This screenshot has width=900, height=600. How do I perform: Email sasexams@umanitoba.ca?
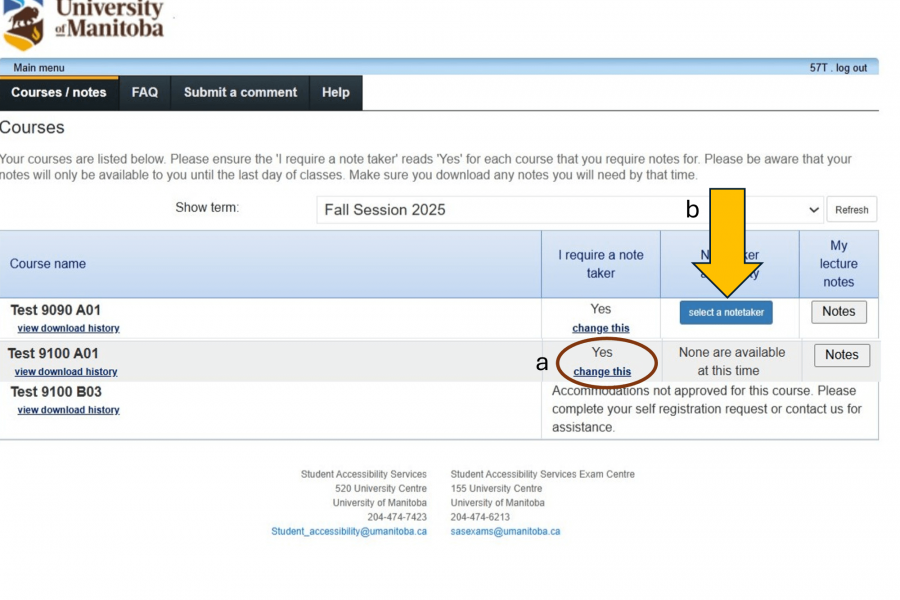point(505,531)
